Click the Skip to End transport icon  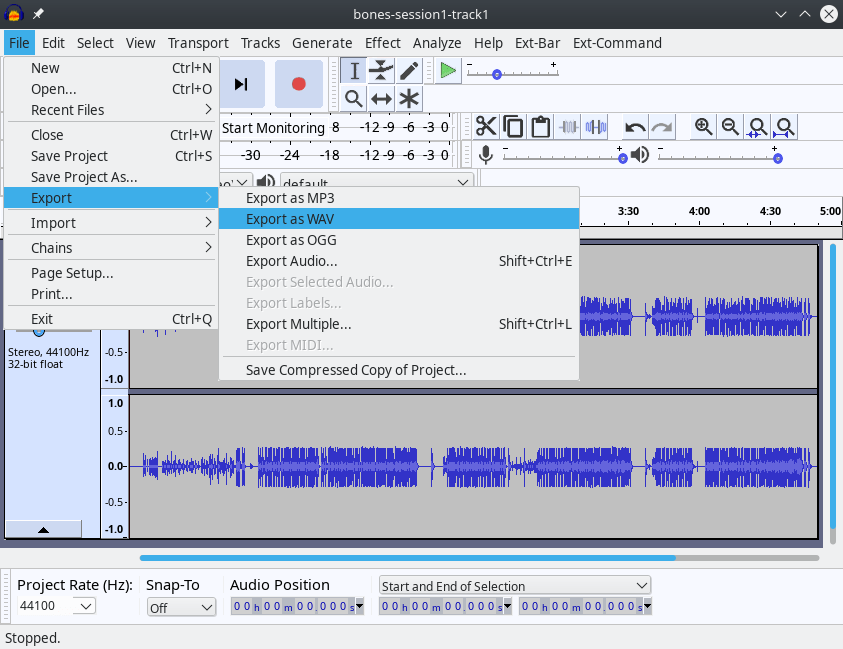[x=241, y=83]
